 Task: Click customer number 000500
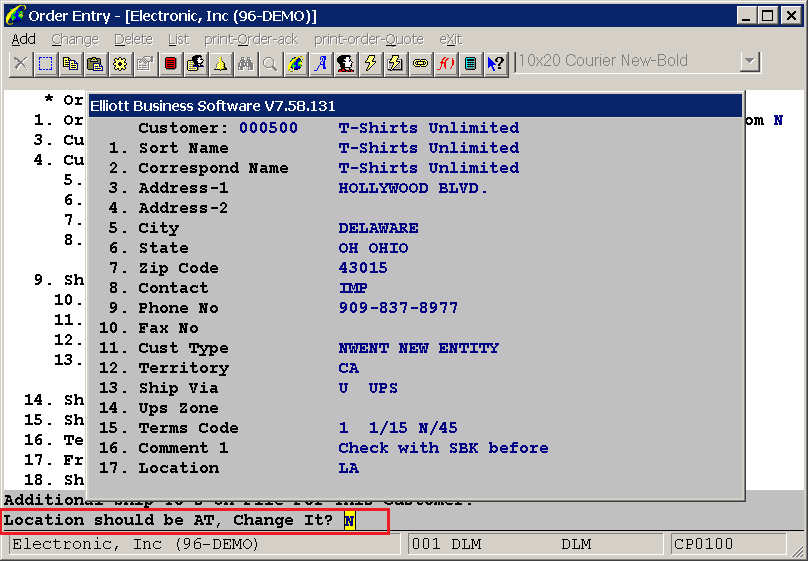(268, 128)
